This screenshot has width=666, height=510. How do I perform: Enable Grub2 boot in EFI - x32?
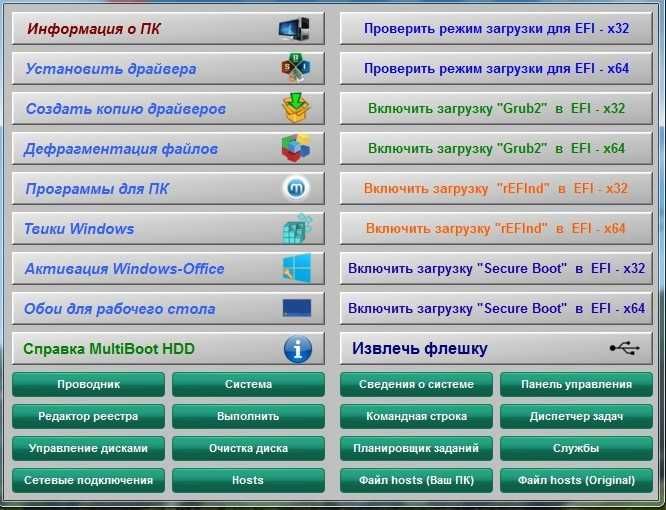[x=496, y=108]
